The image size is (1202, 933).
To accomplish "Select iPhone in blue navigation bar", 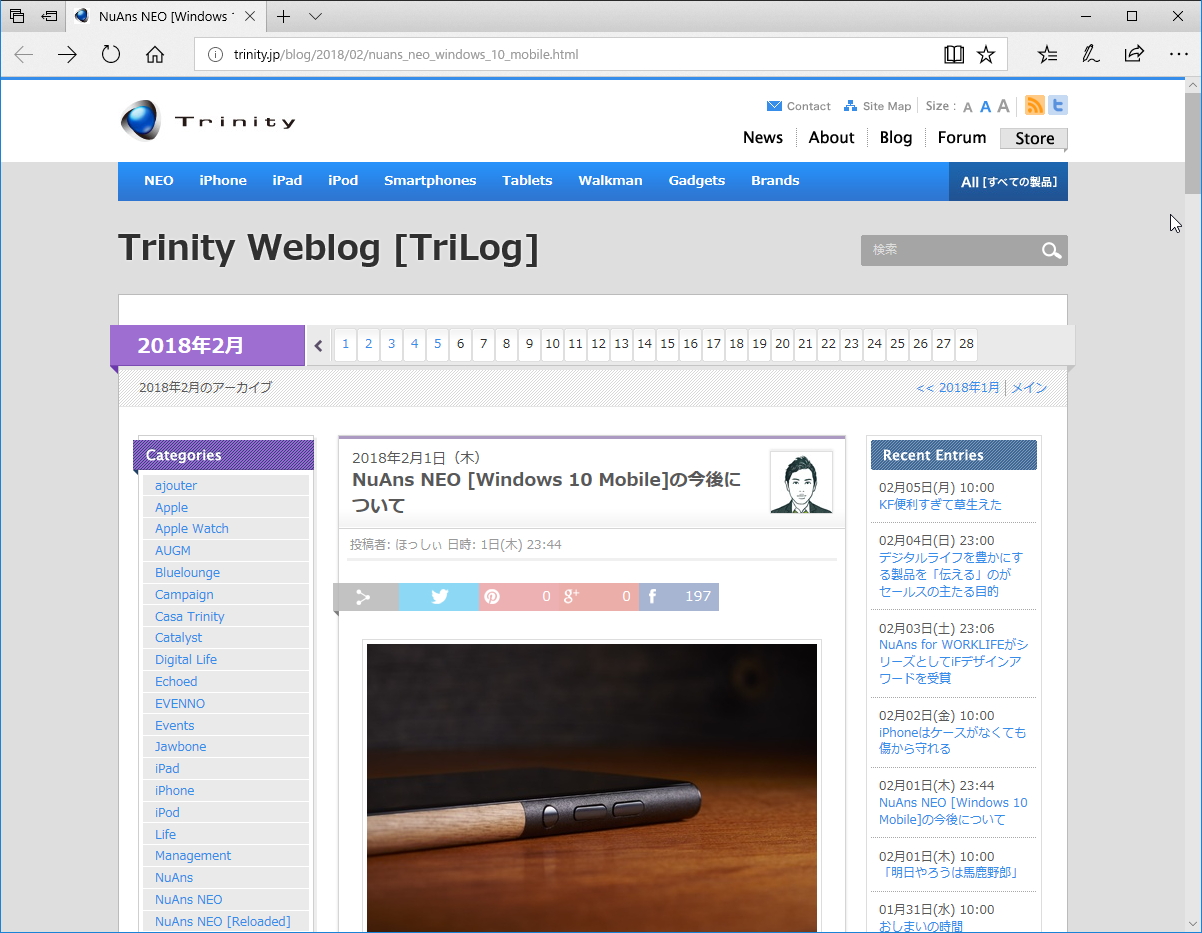I will click(223, 181).
